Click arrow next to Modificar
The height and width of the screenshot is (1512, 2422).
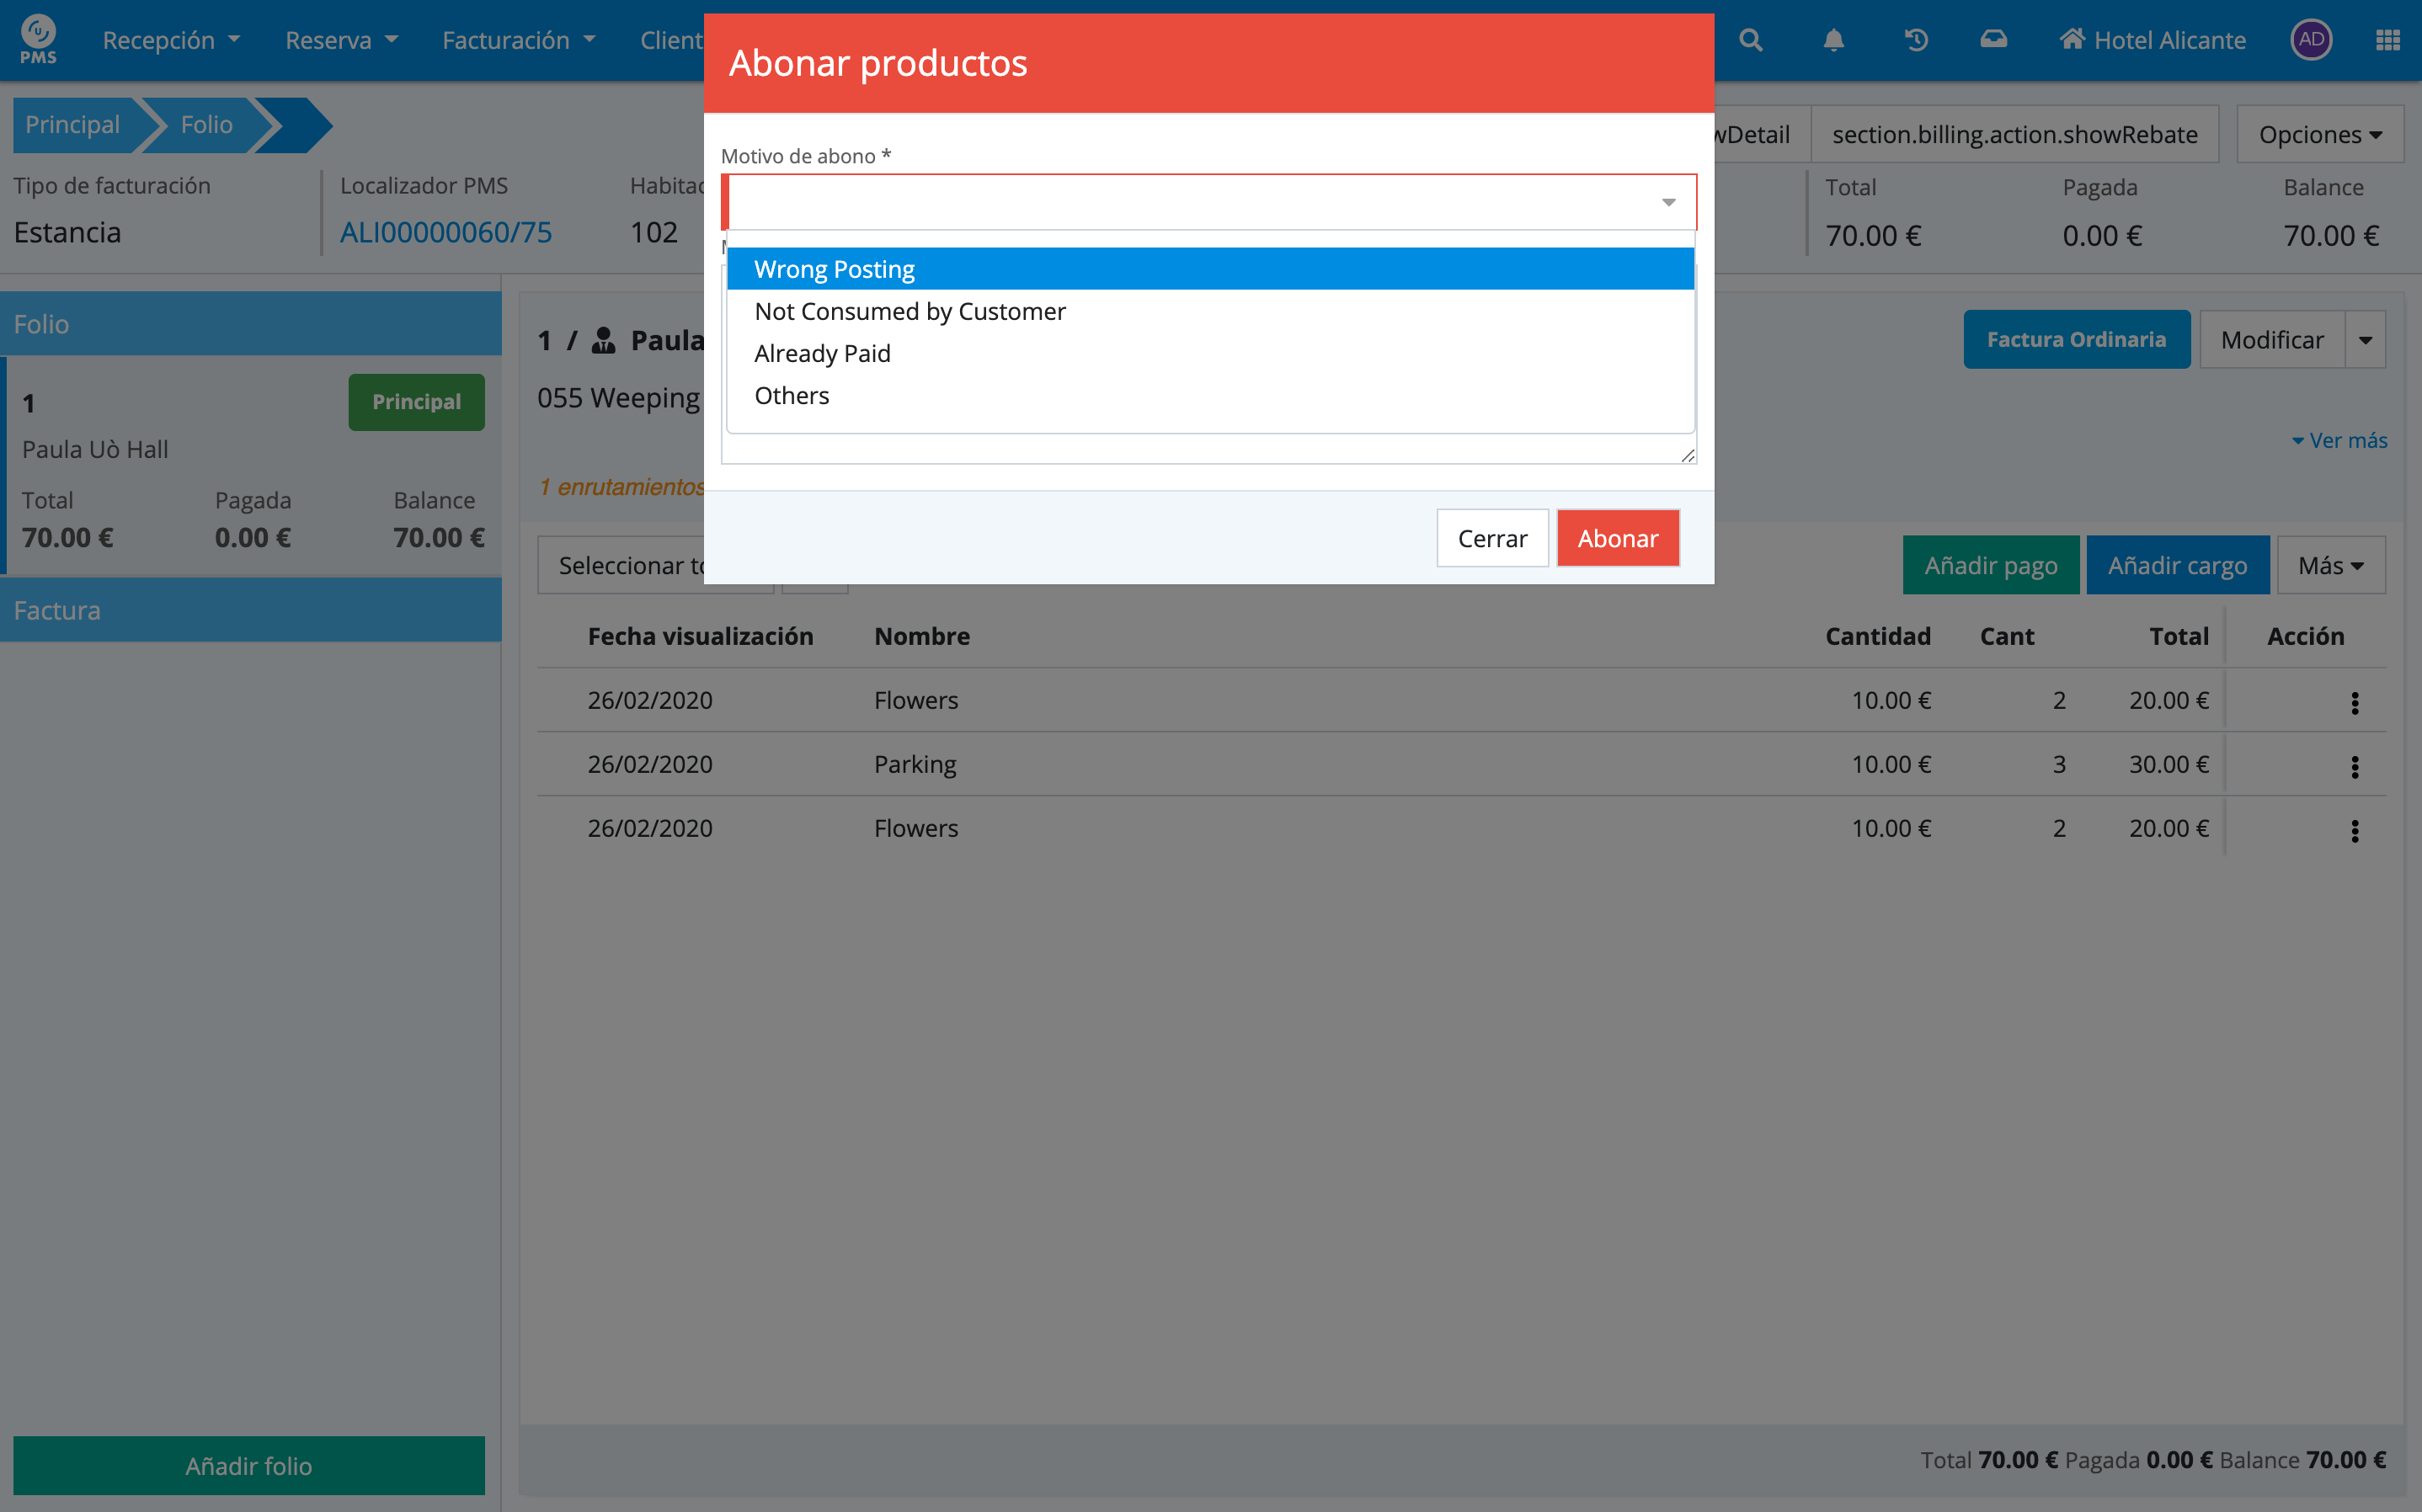(x=2365, y=340)
